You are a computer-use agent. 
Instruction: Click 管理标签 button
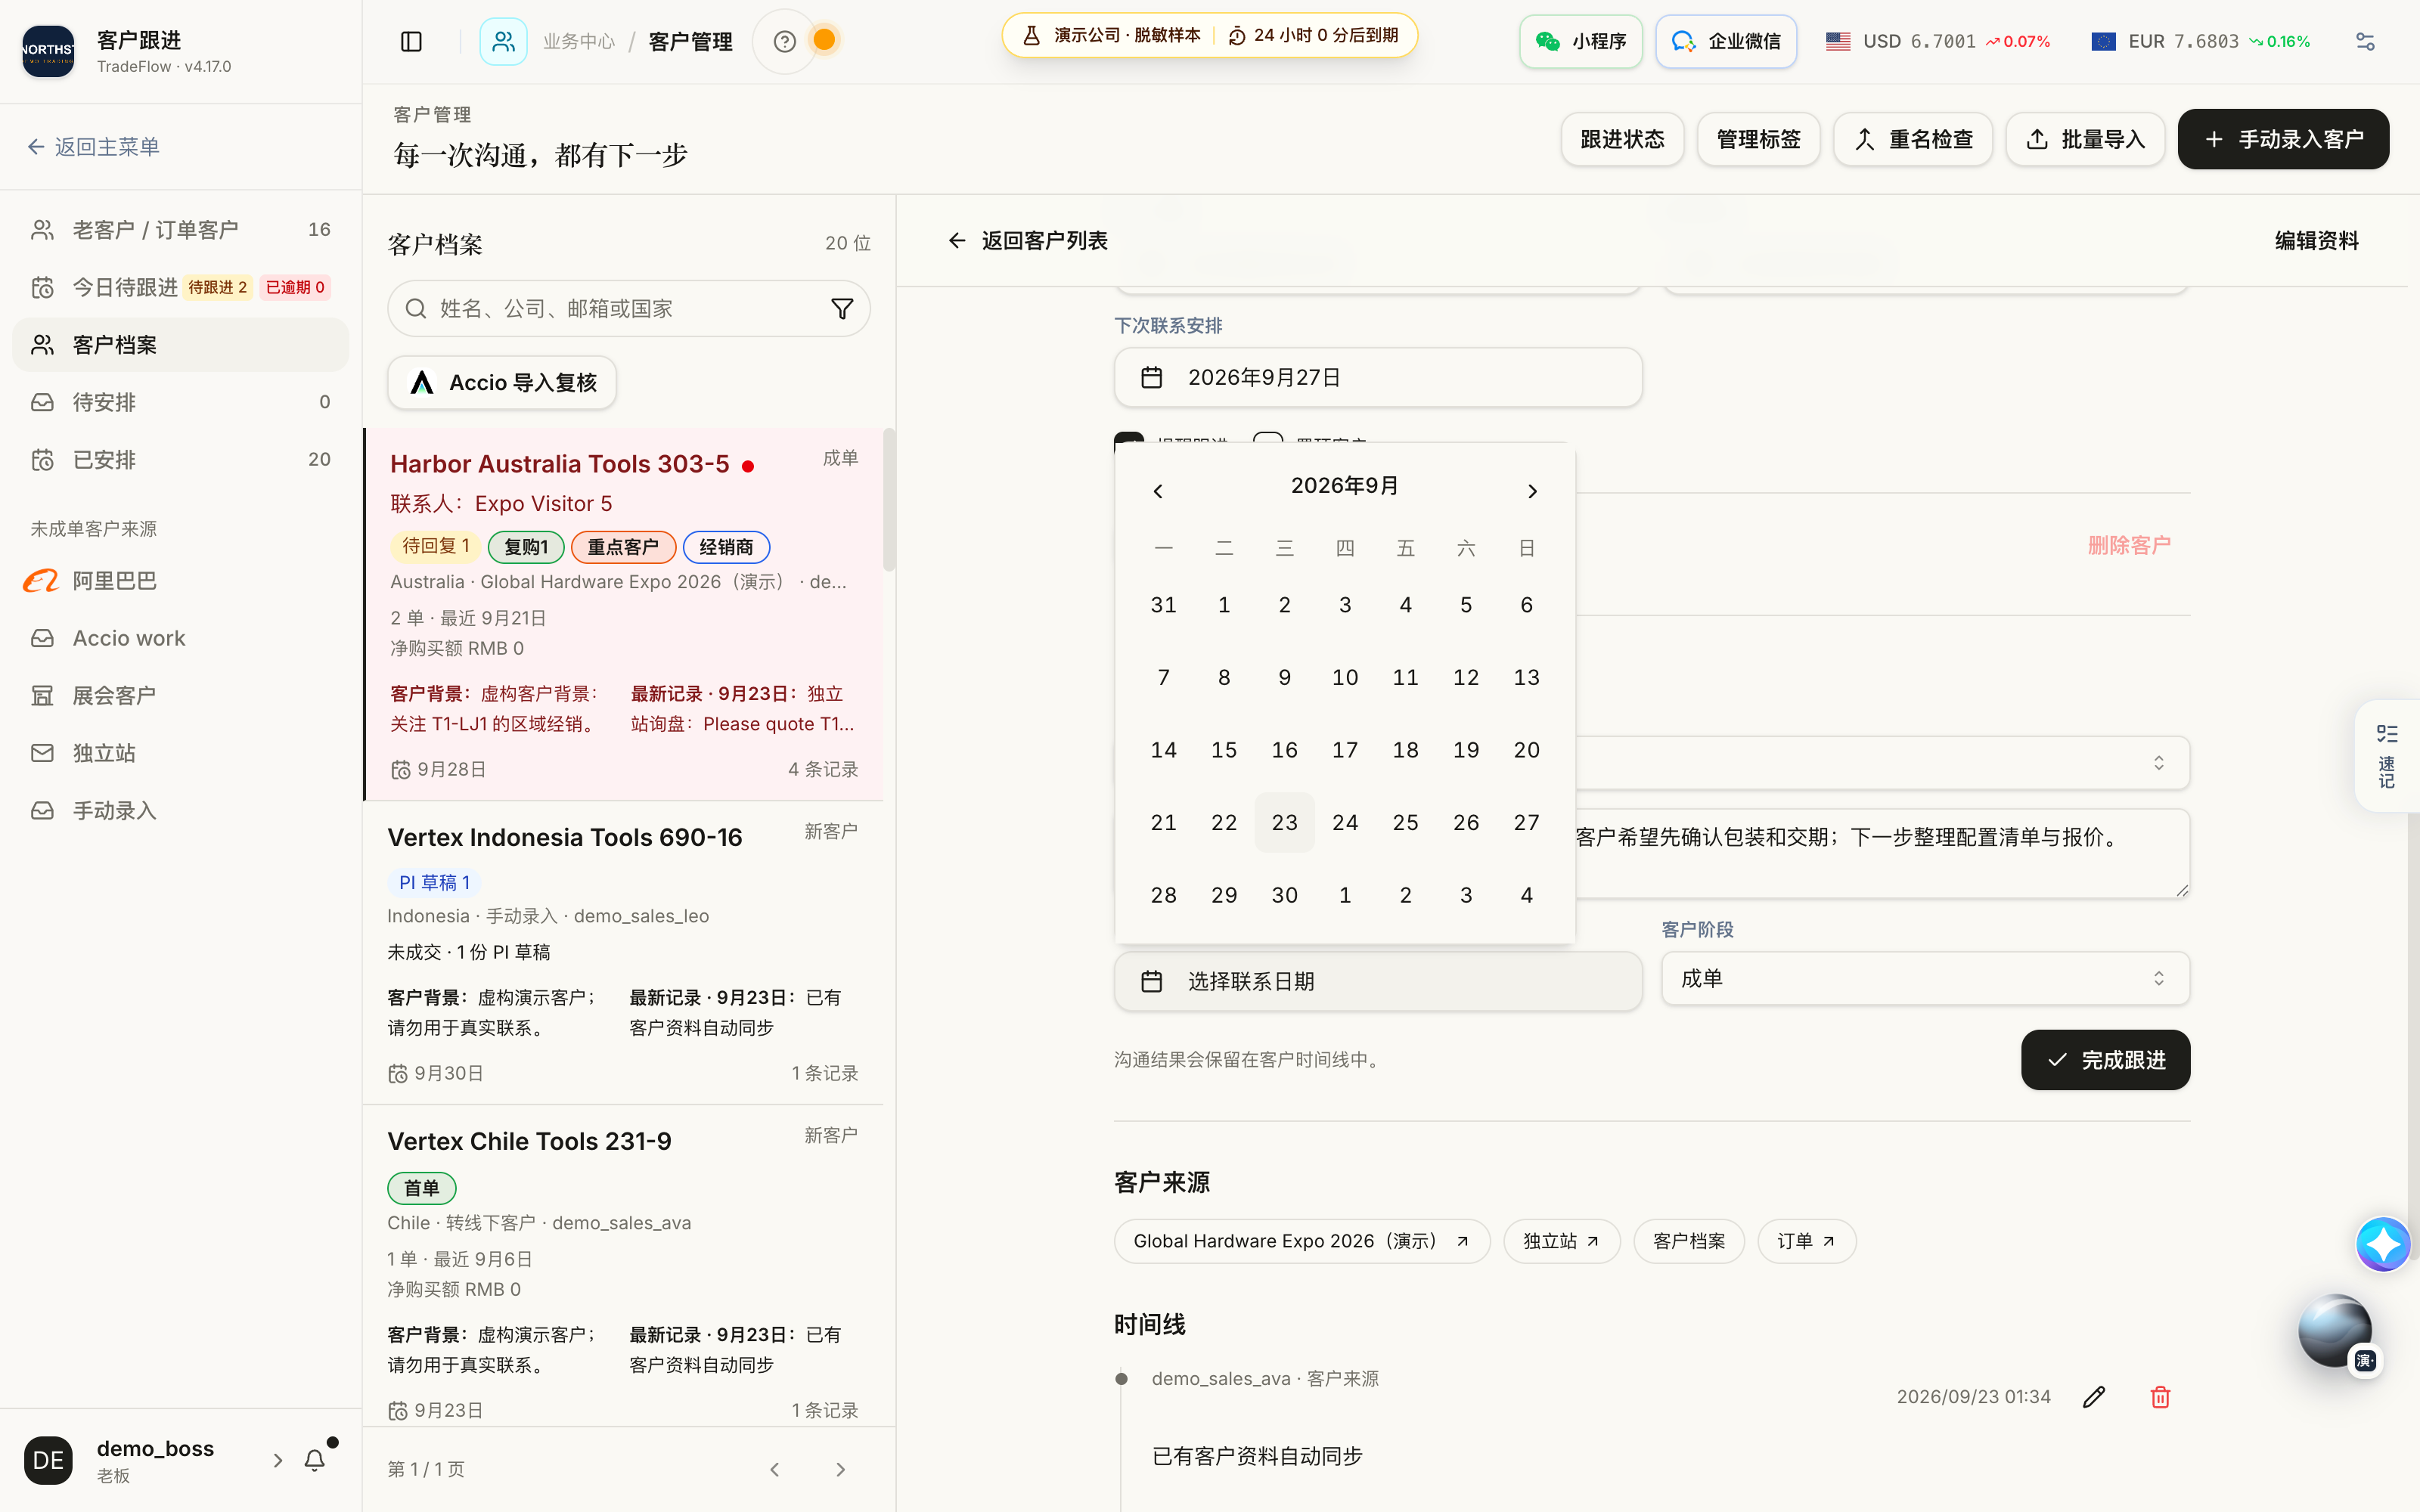click(1758, 139)
